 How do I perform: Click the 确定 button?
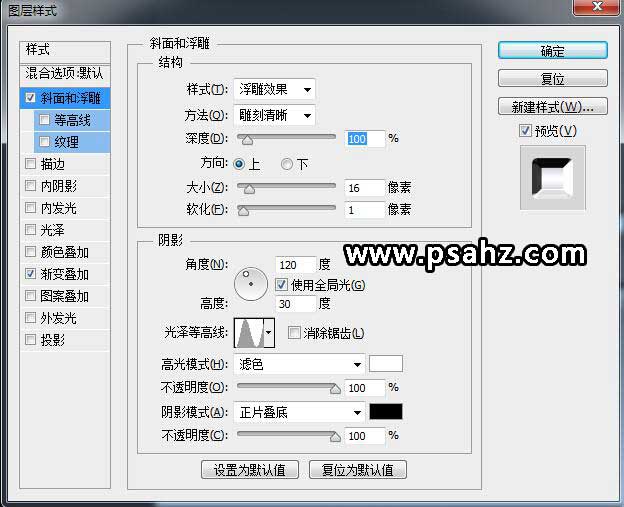click(552, 51)
